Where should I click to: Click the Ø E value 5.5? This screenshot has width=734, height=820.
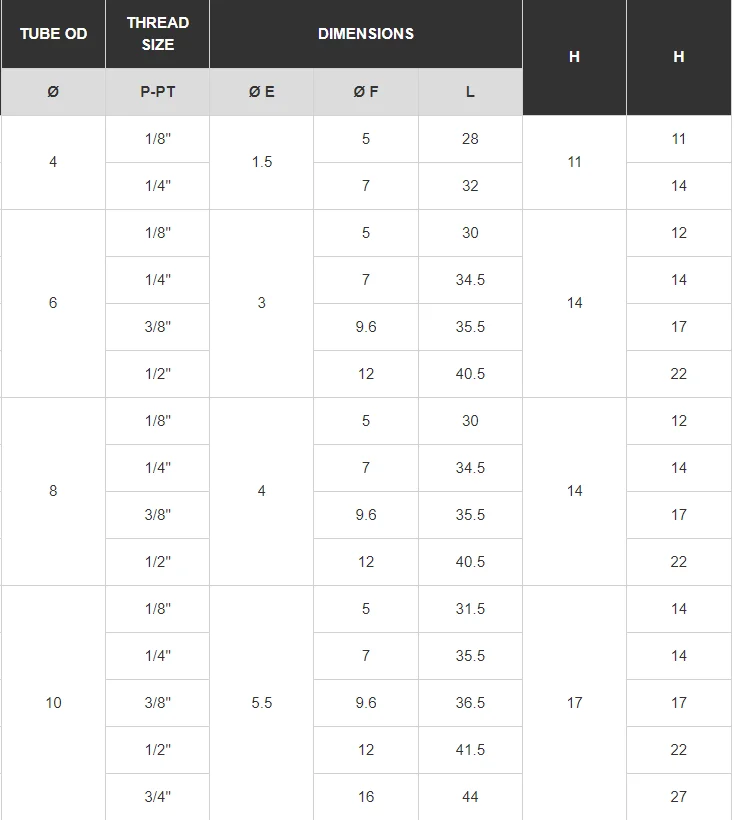coord(261,703)
